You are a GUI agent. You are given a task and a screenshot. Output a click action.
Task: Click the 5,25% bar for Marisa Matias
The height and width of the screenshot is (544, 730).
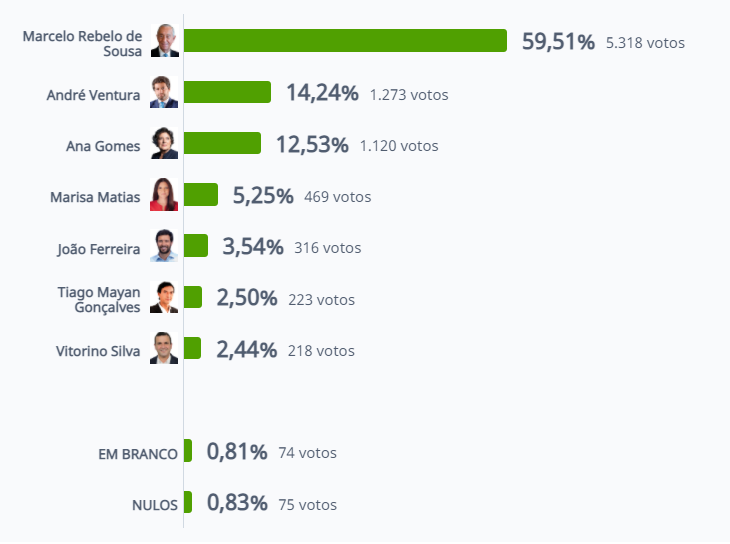click(x=201, y=194)
